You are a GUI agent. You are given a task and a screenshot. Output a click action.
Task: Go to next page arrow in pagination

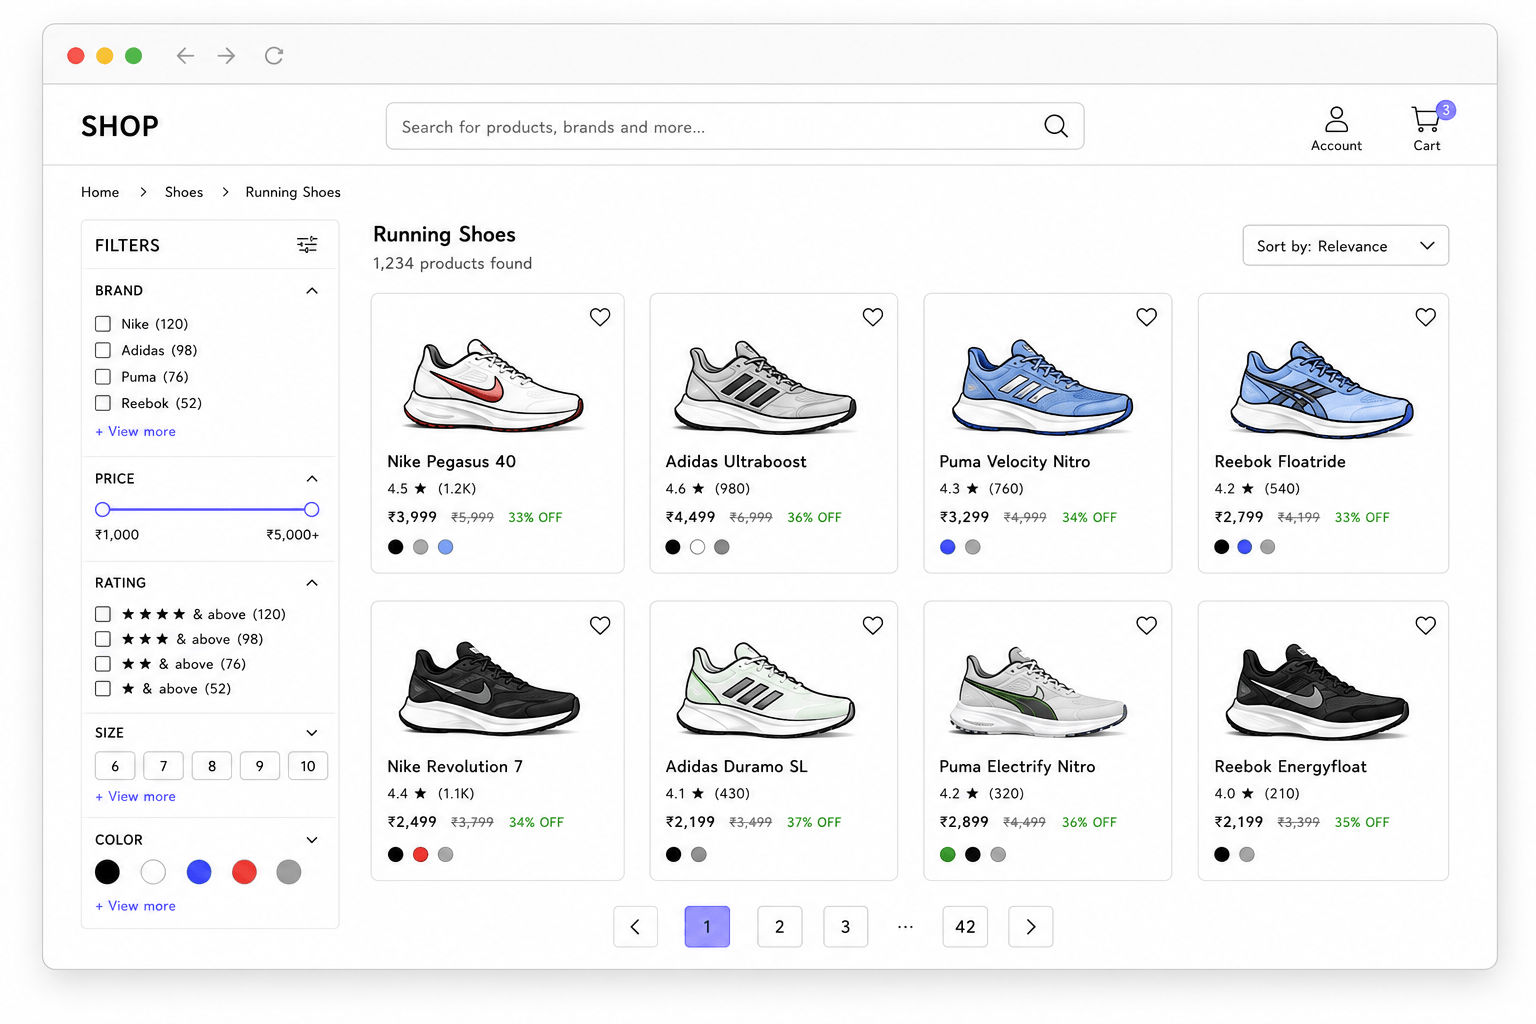coord(1031,927)
